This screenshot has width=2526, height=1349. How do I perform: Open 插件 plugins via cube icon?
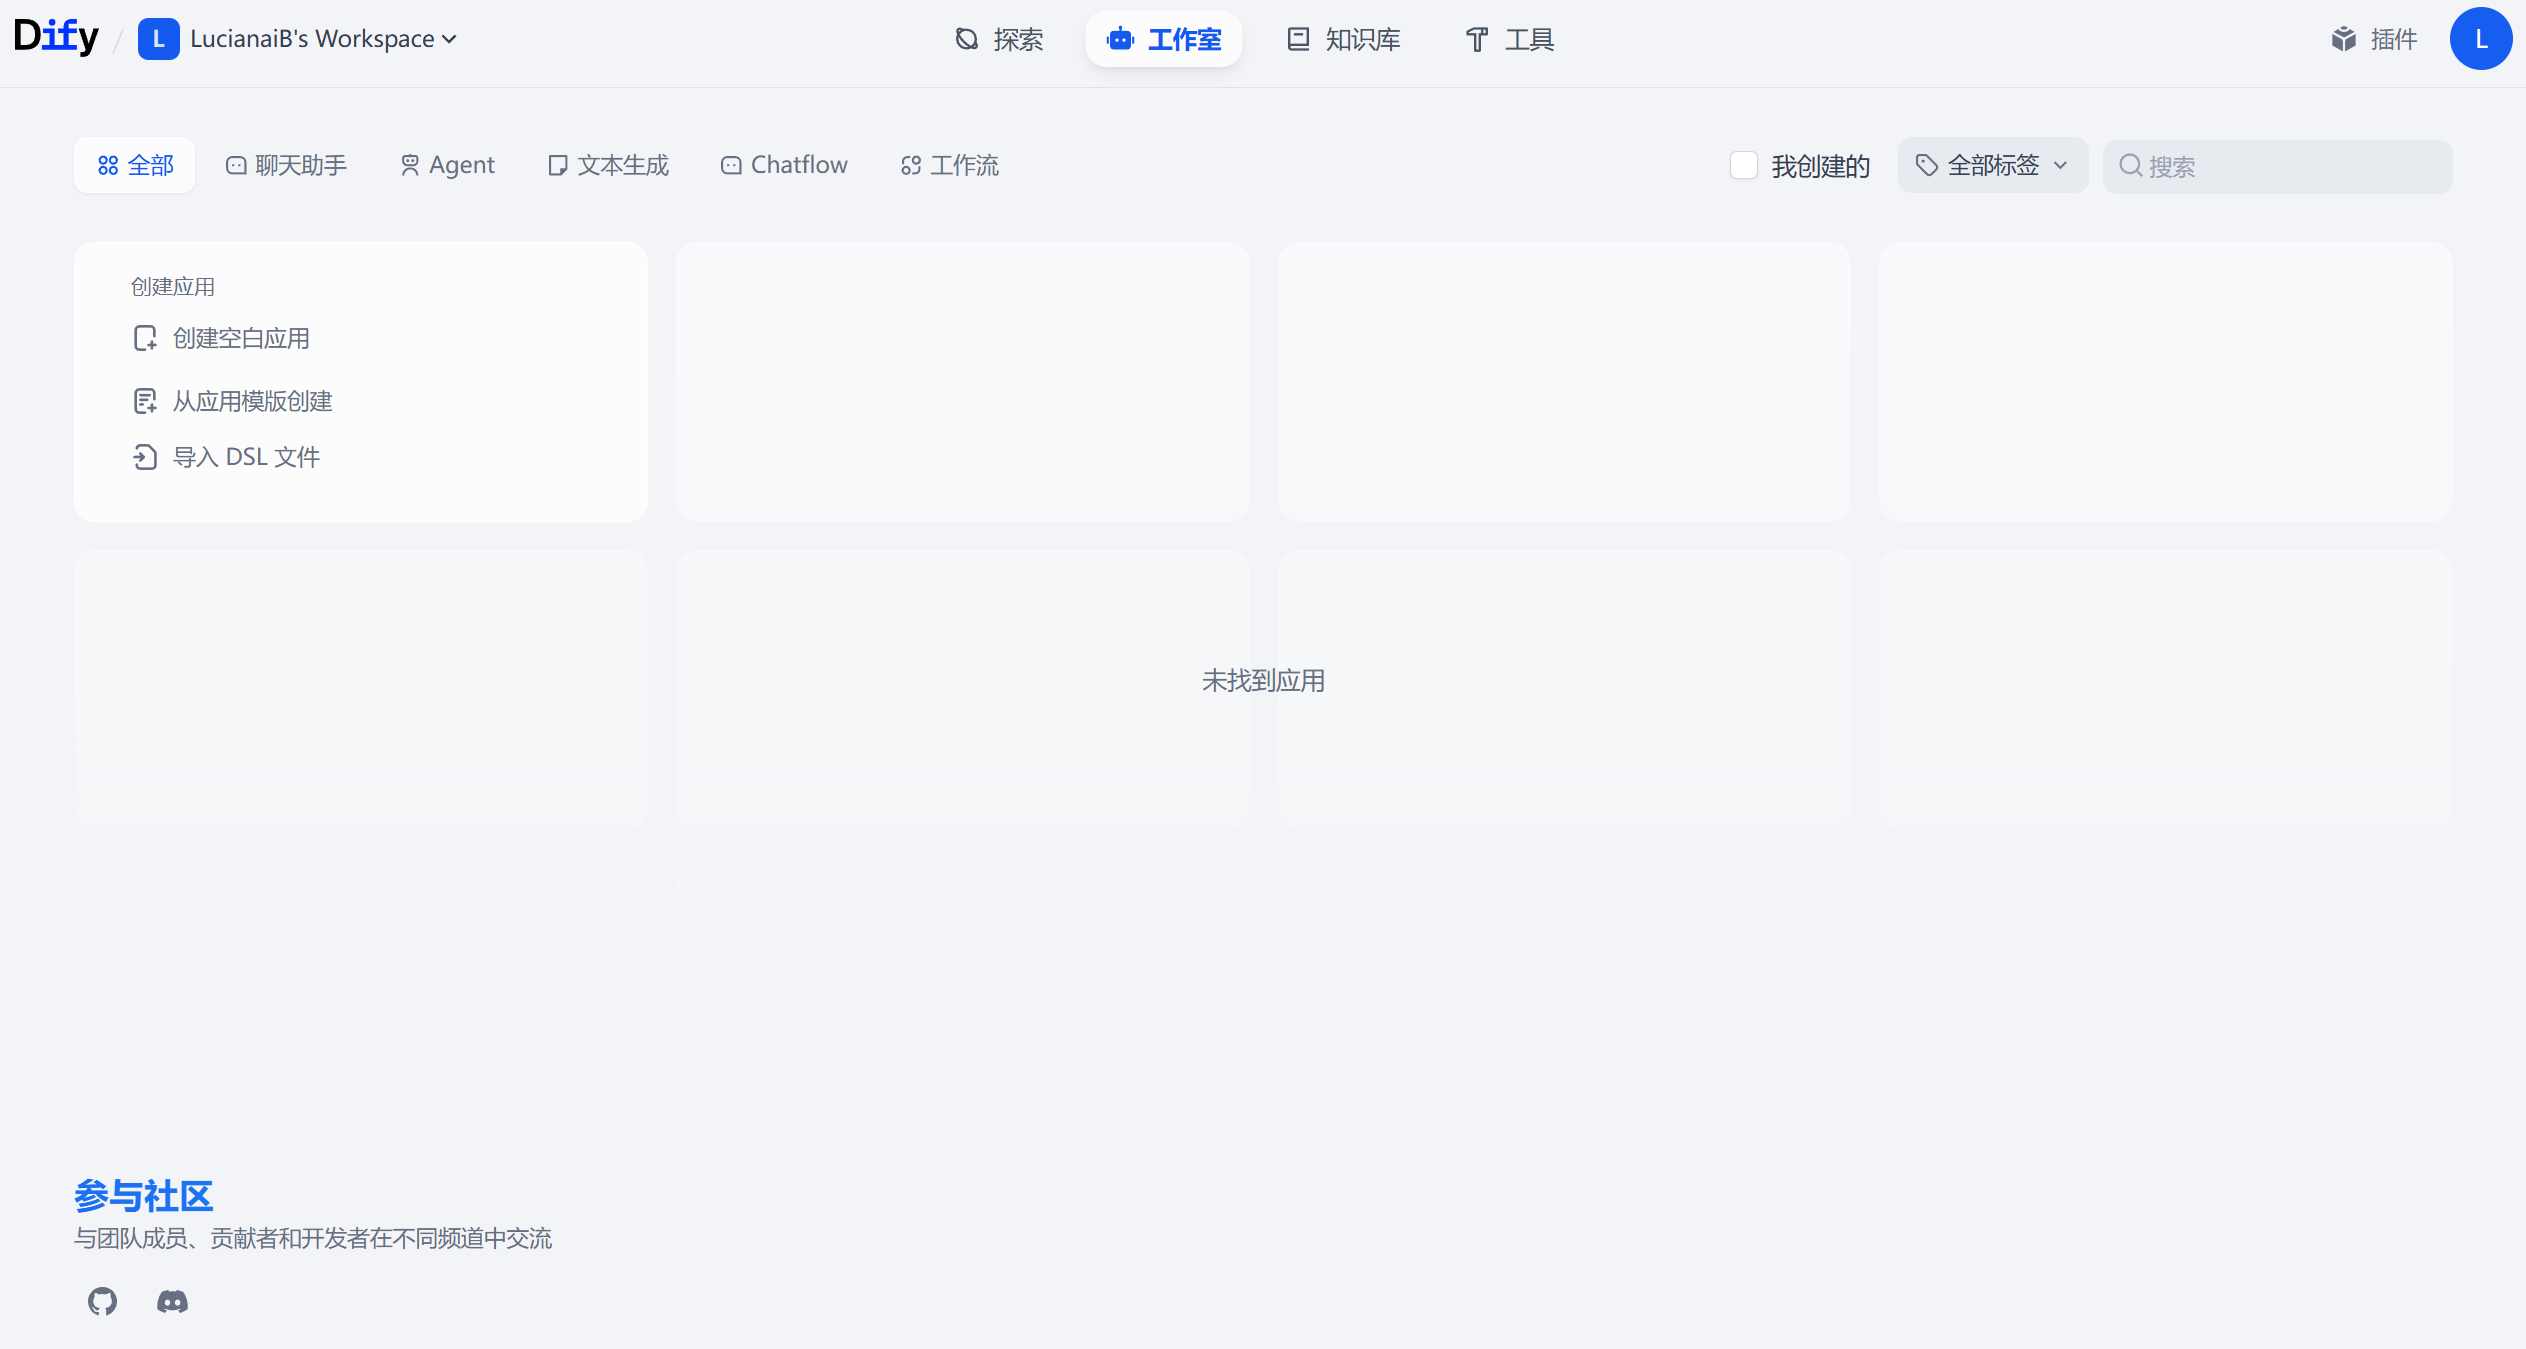point(2343,39)
